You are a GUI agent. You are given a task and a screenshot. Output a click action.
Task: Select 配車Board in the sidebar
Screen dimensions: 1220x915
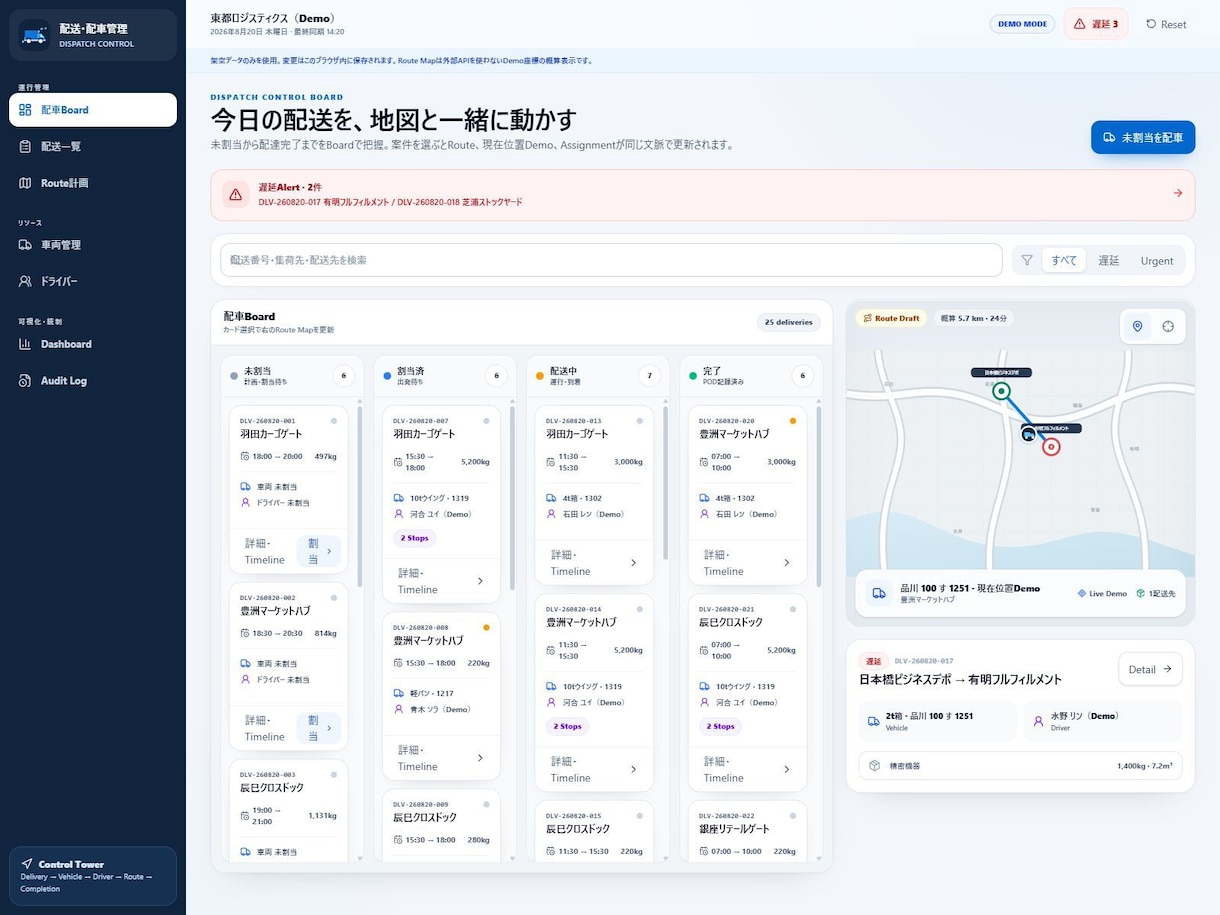click(x=93, y=110)
